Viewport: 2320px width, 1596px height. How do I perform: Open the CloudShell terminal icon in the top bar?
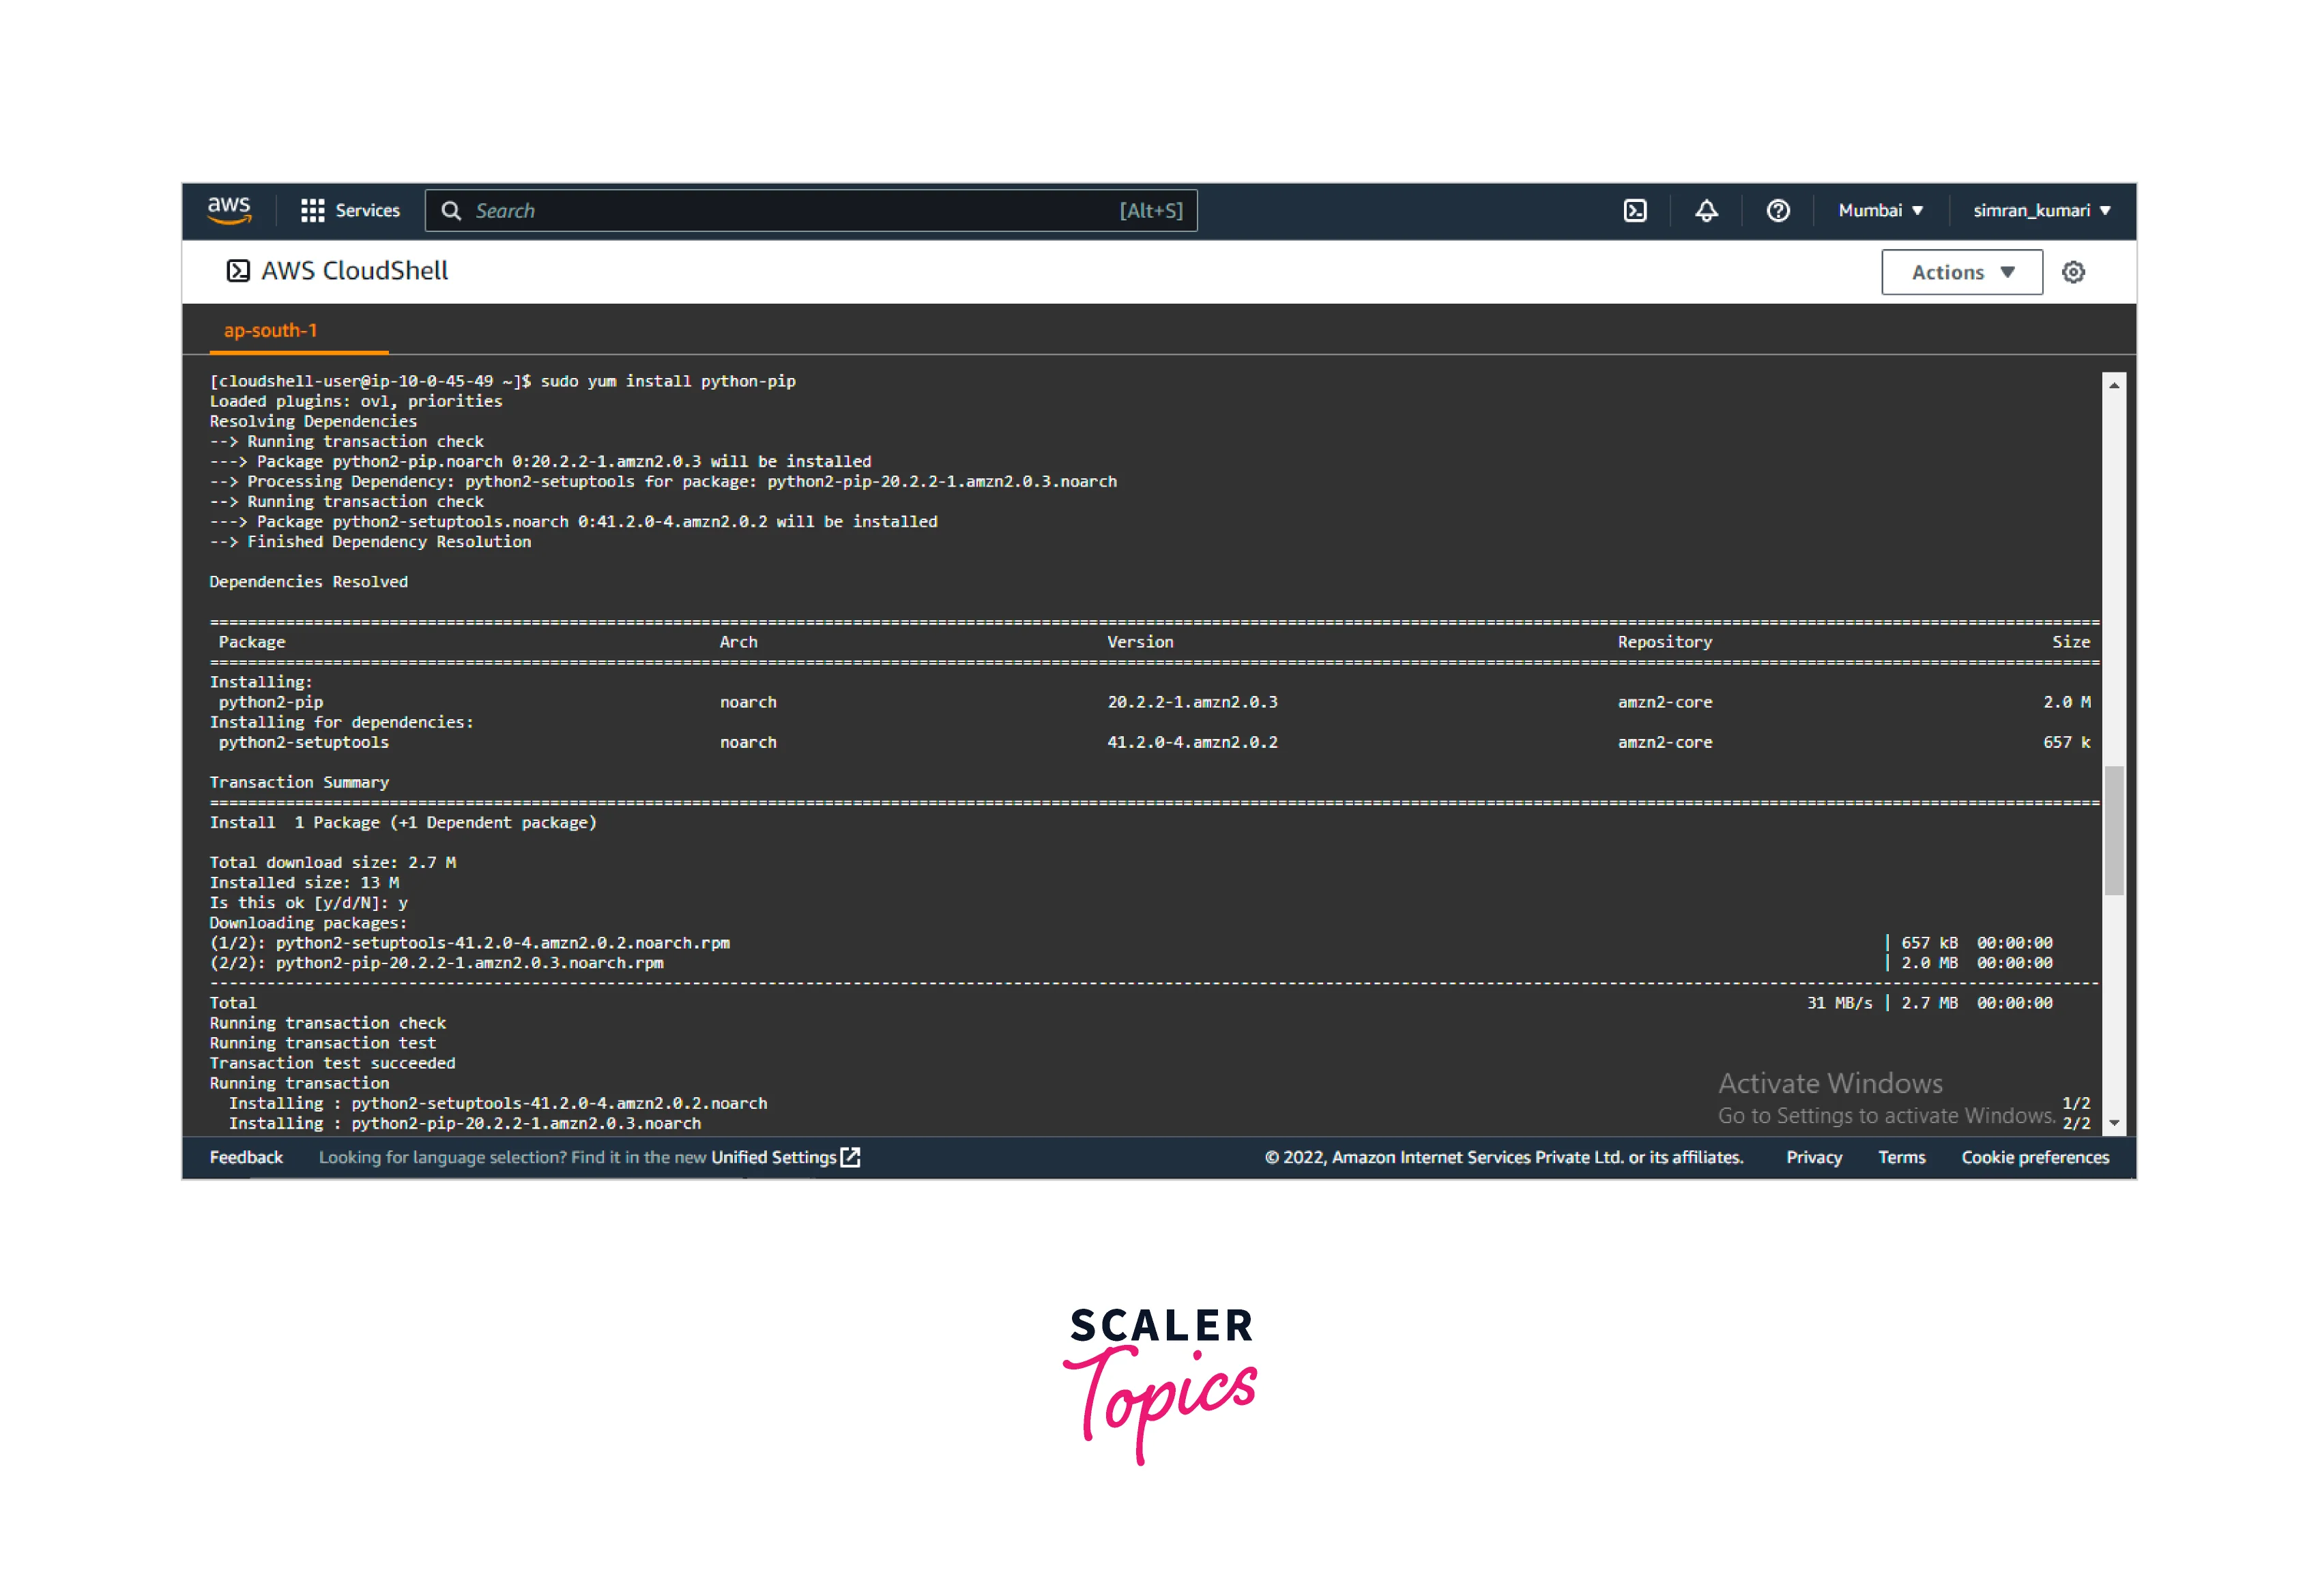pos(1634,210)
